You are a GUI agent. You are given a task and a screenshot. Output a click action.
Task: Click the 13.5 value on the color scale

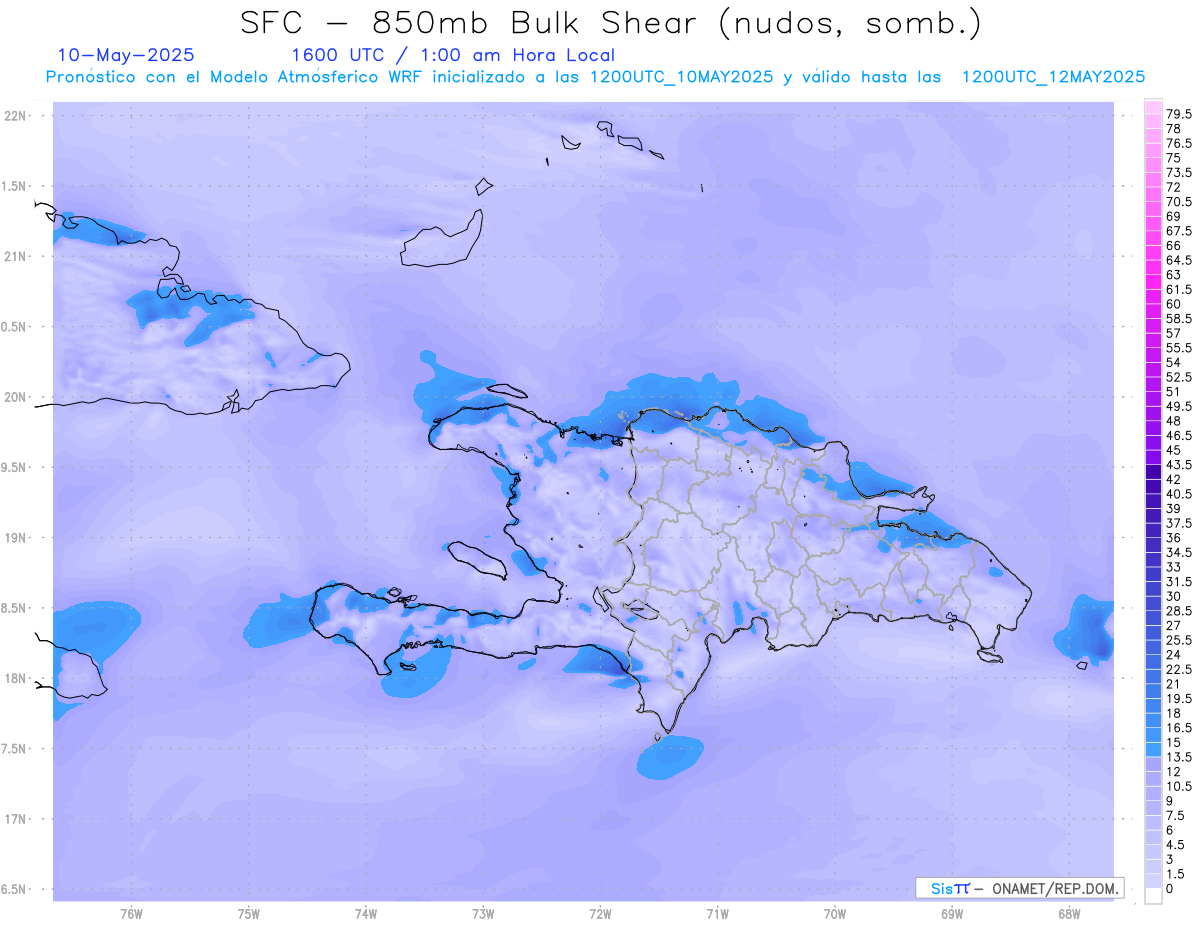point(1178,757)
